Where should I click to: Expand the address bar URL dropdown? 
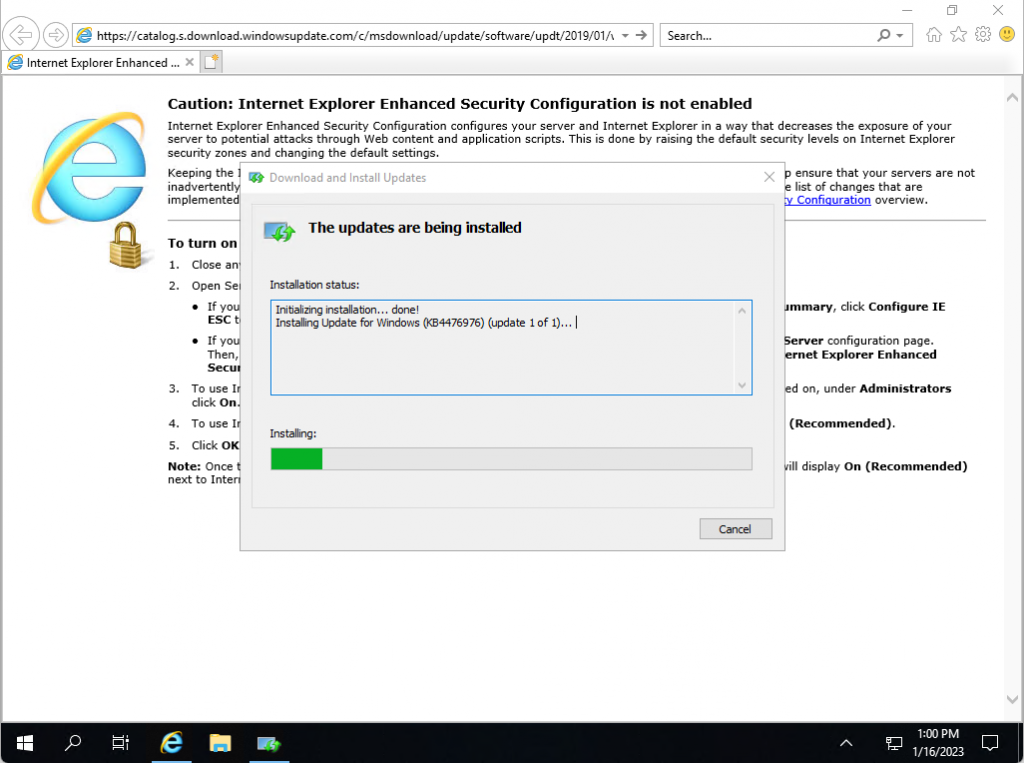pyautogui.click(x=625, y=35)
